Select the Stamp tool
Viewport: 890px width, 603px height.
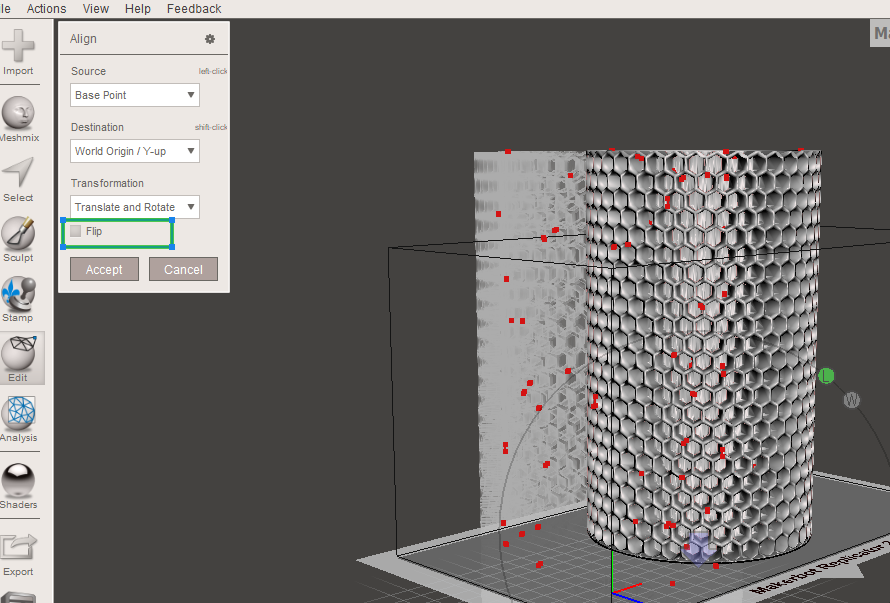click(19, 293)
